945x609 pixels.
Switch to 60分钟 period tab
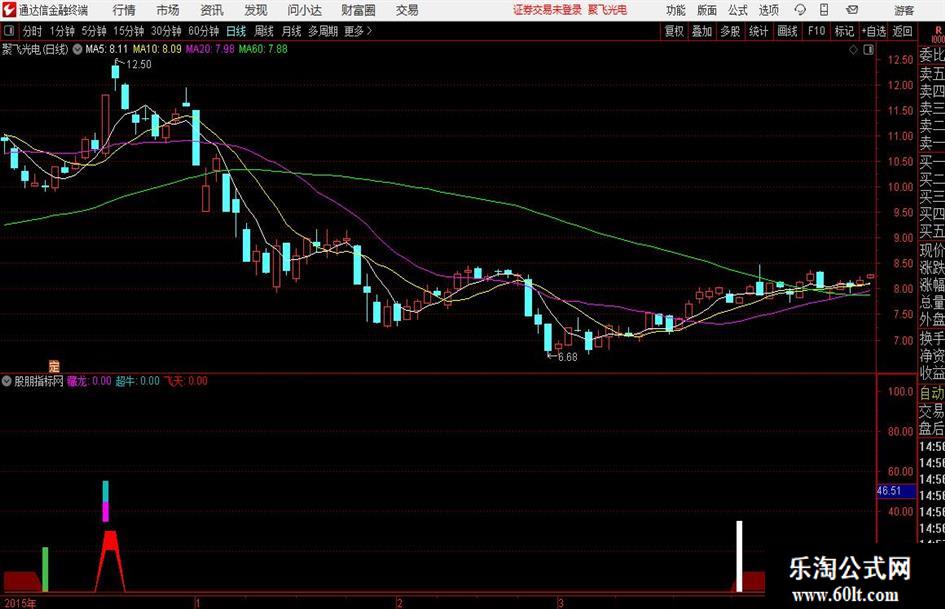[203, 31]
